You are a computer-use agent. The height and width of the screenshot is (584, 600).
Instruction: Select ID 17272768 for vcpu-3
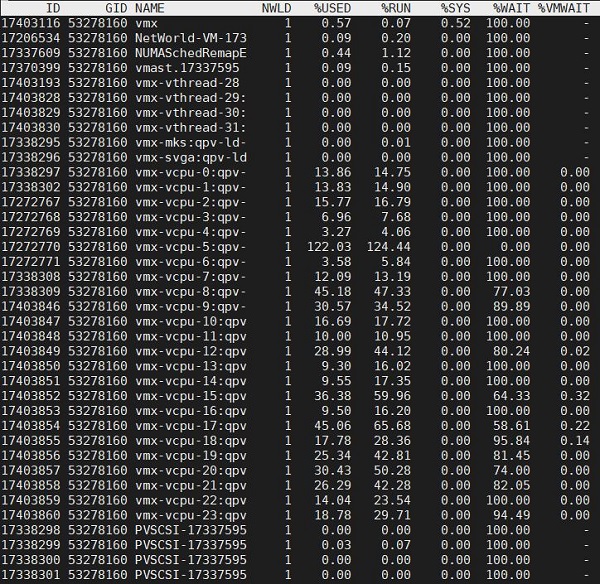click(31, 217)
